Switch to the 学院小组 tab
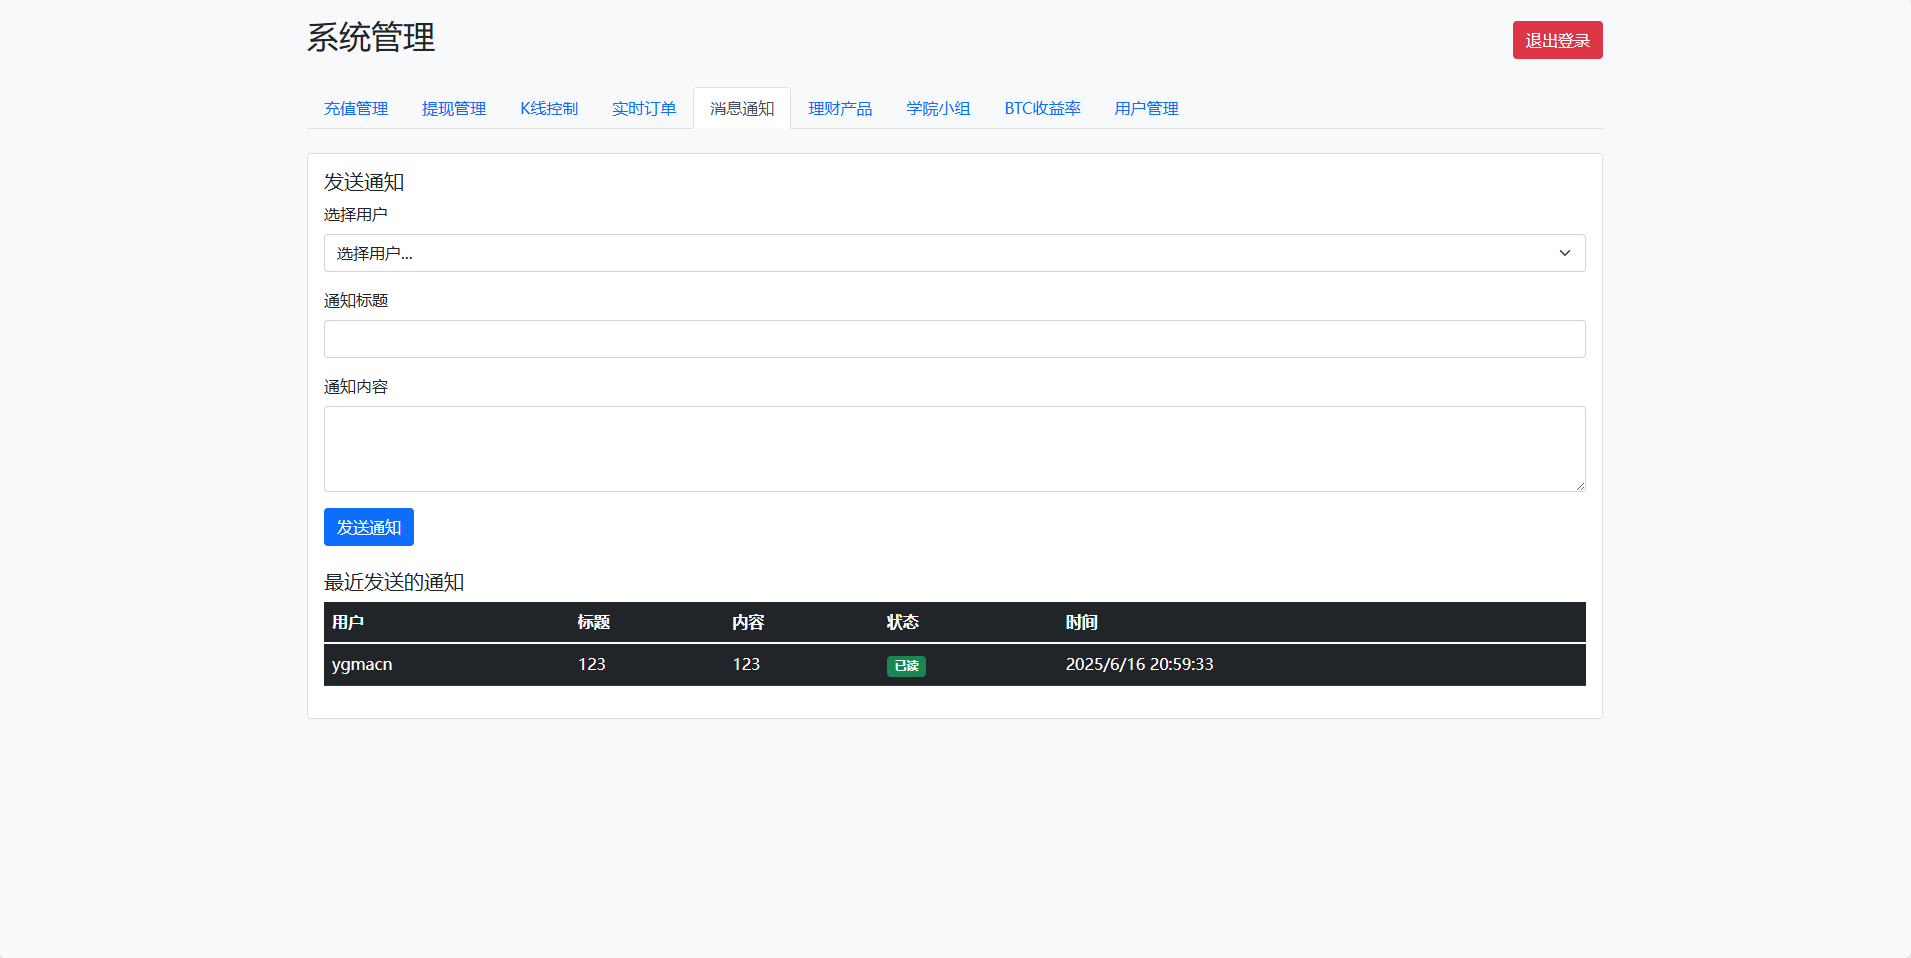This screenshot has height=958, width=1911. point(938,108)
